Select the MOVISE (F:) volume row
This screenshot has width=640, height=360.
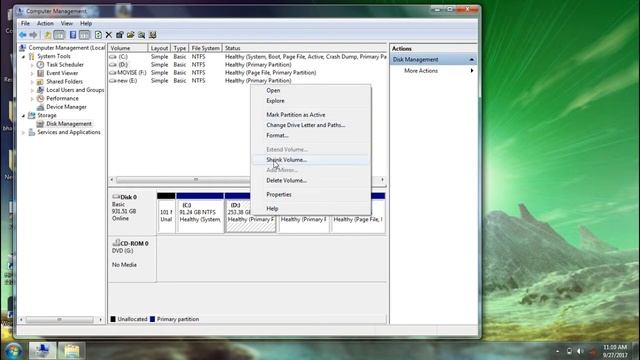click(x=247, y=73)
